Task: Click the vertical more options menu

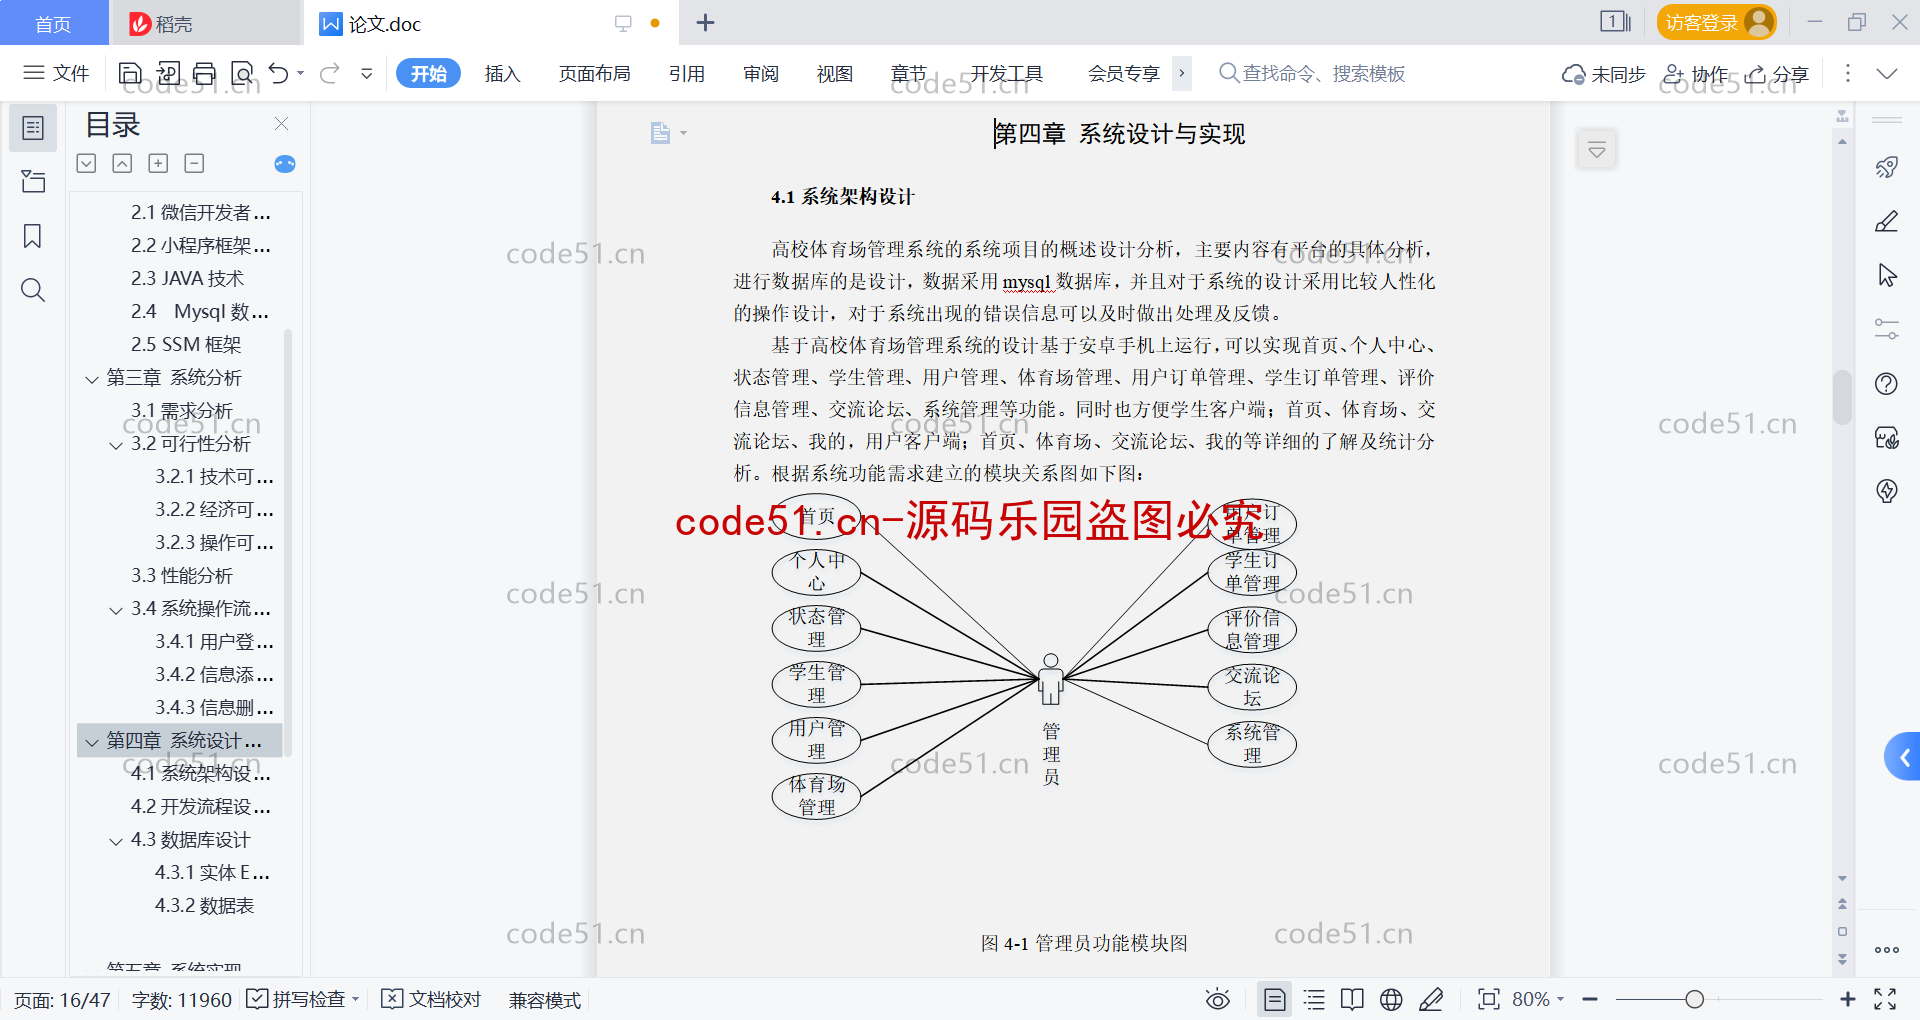Action: (x=1847, y=73)
